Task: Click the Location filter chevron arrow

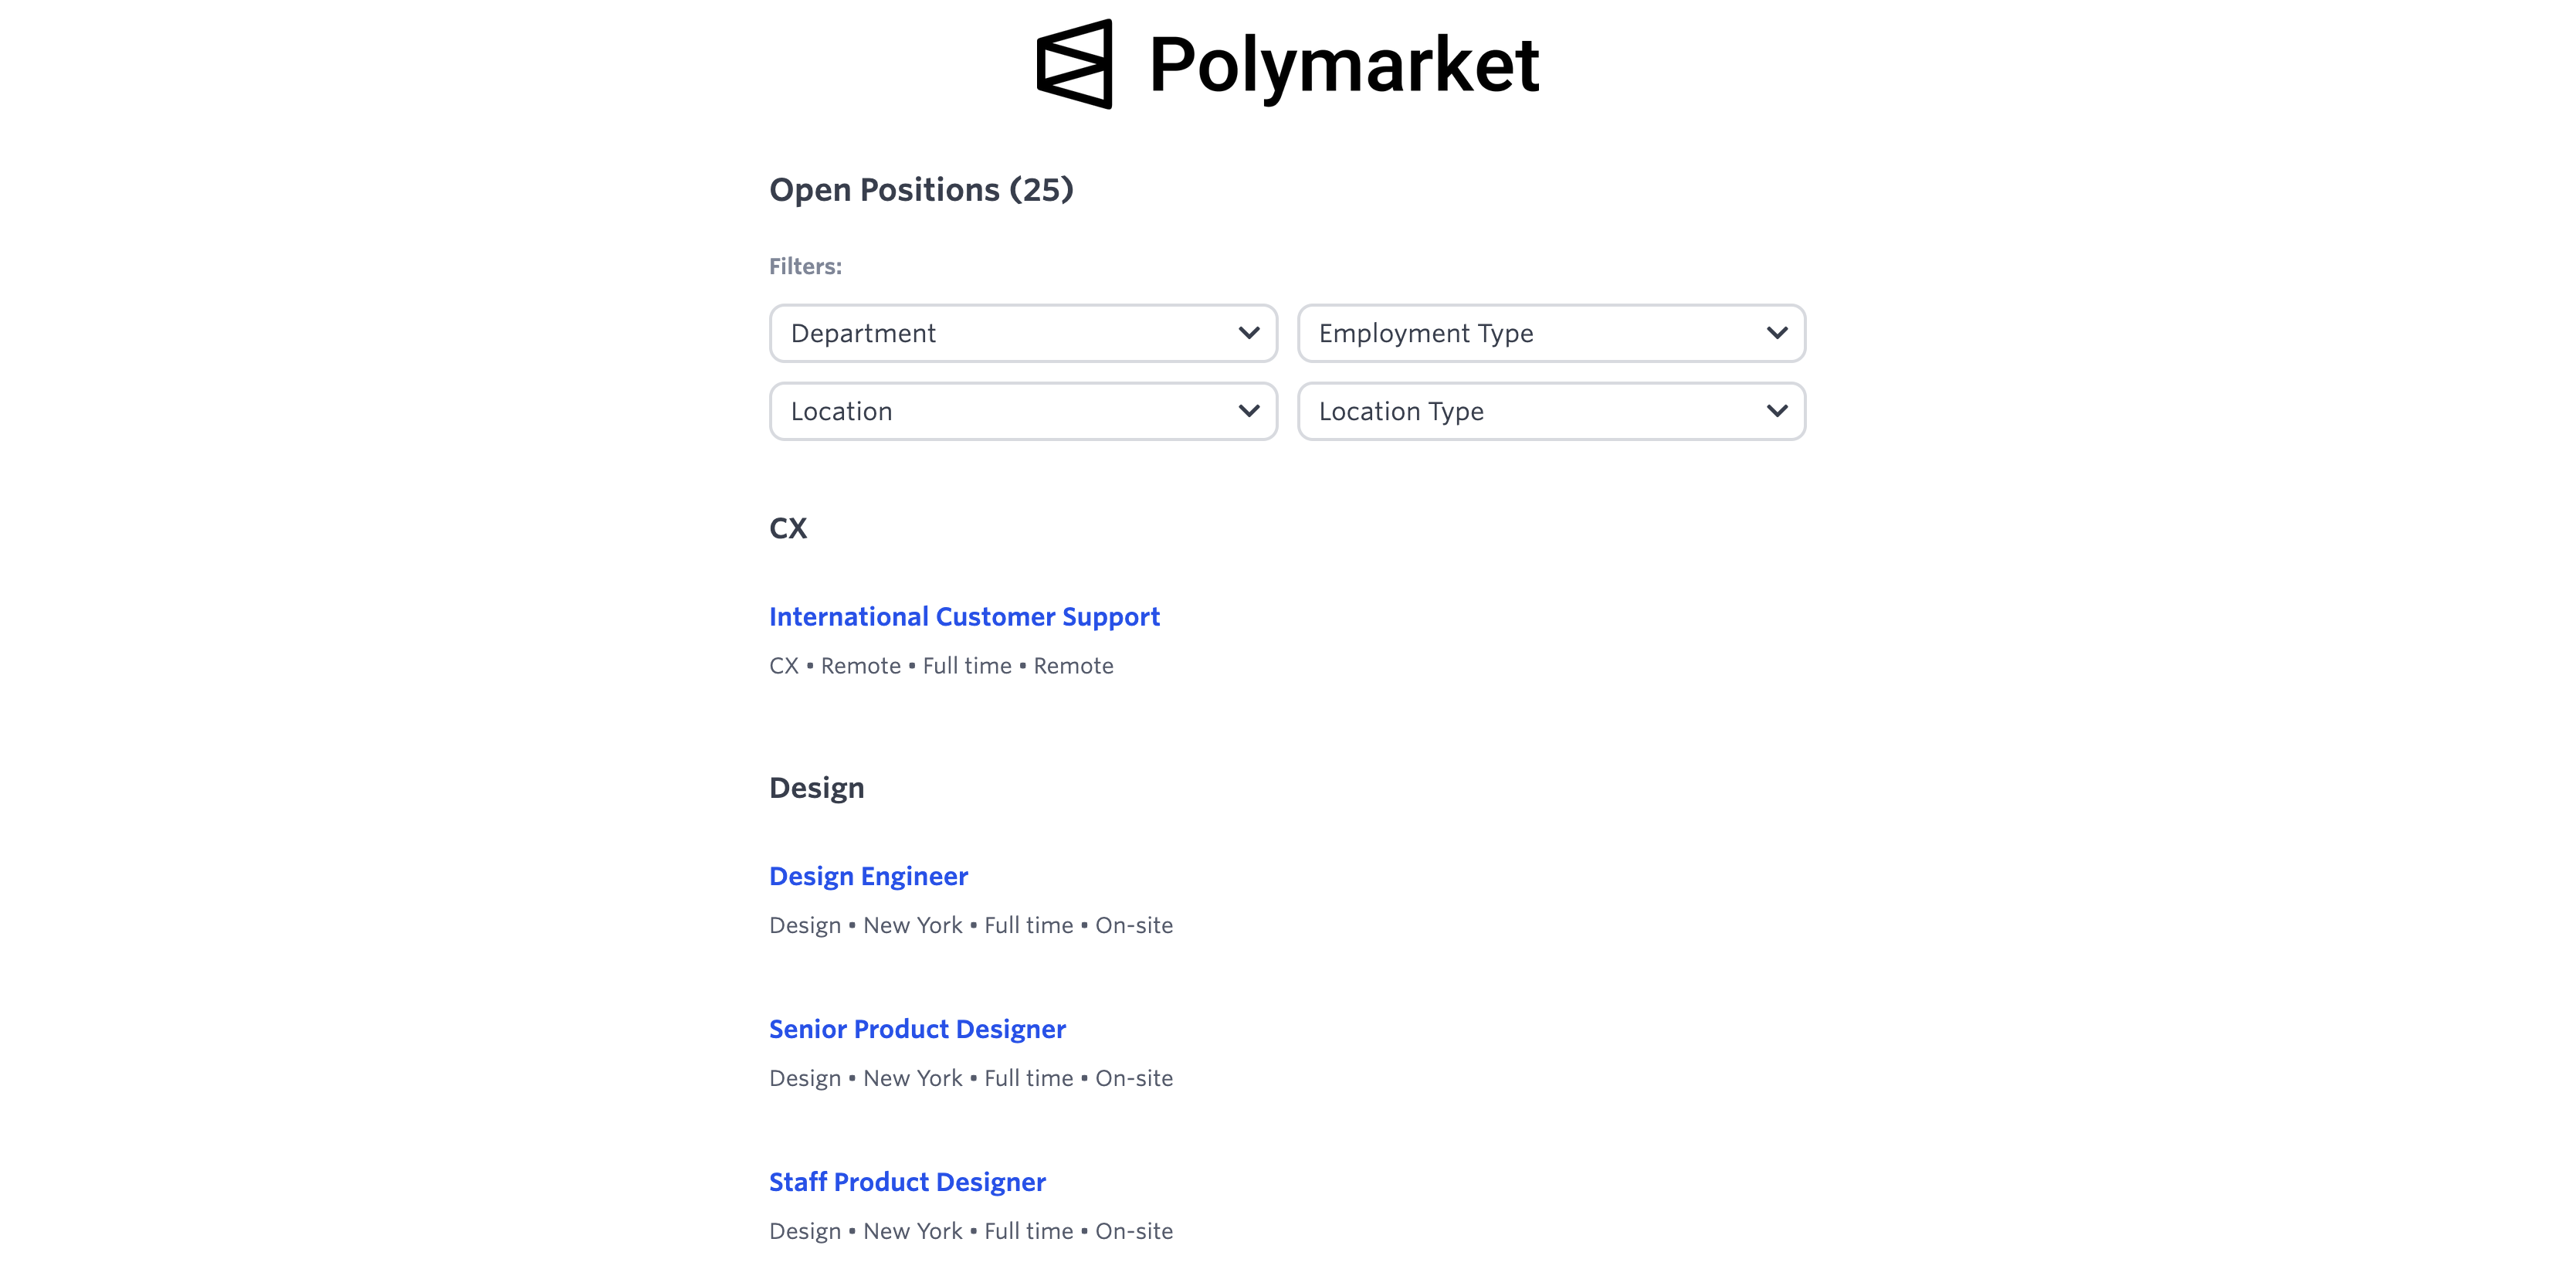Action: pyautogui.click(x=1248, y=411)
